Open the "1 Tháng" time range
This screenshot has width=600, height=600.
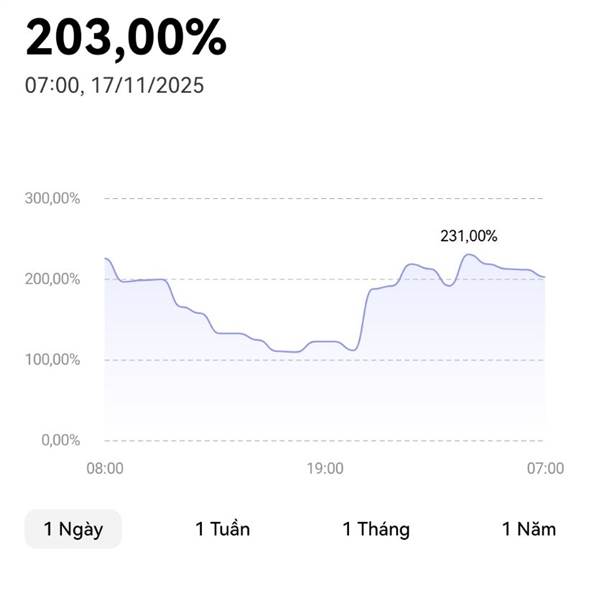(376, 529)
